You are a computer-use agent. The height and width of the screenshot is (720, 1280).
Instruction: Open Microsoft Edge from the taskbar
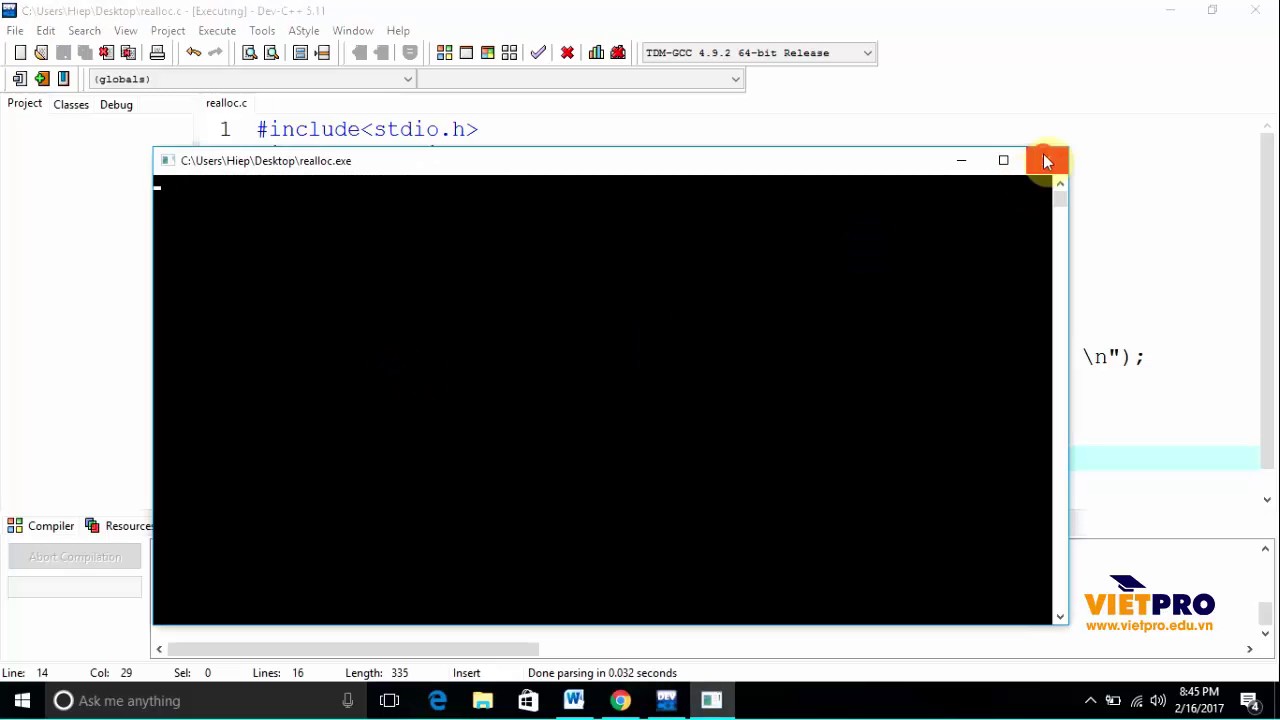pyautogui.click(x=437, y=700)
